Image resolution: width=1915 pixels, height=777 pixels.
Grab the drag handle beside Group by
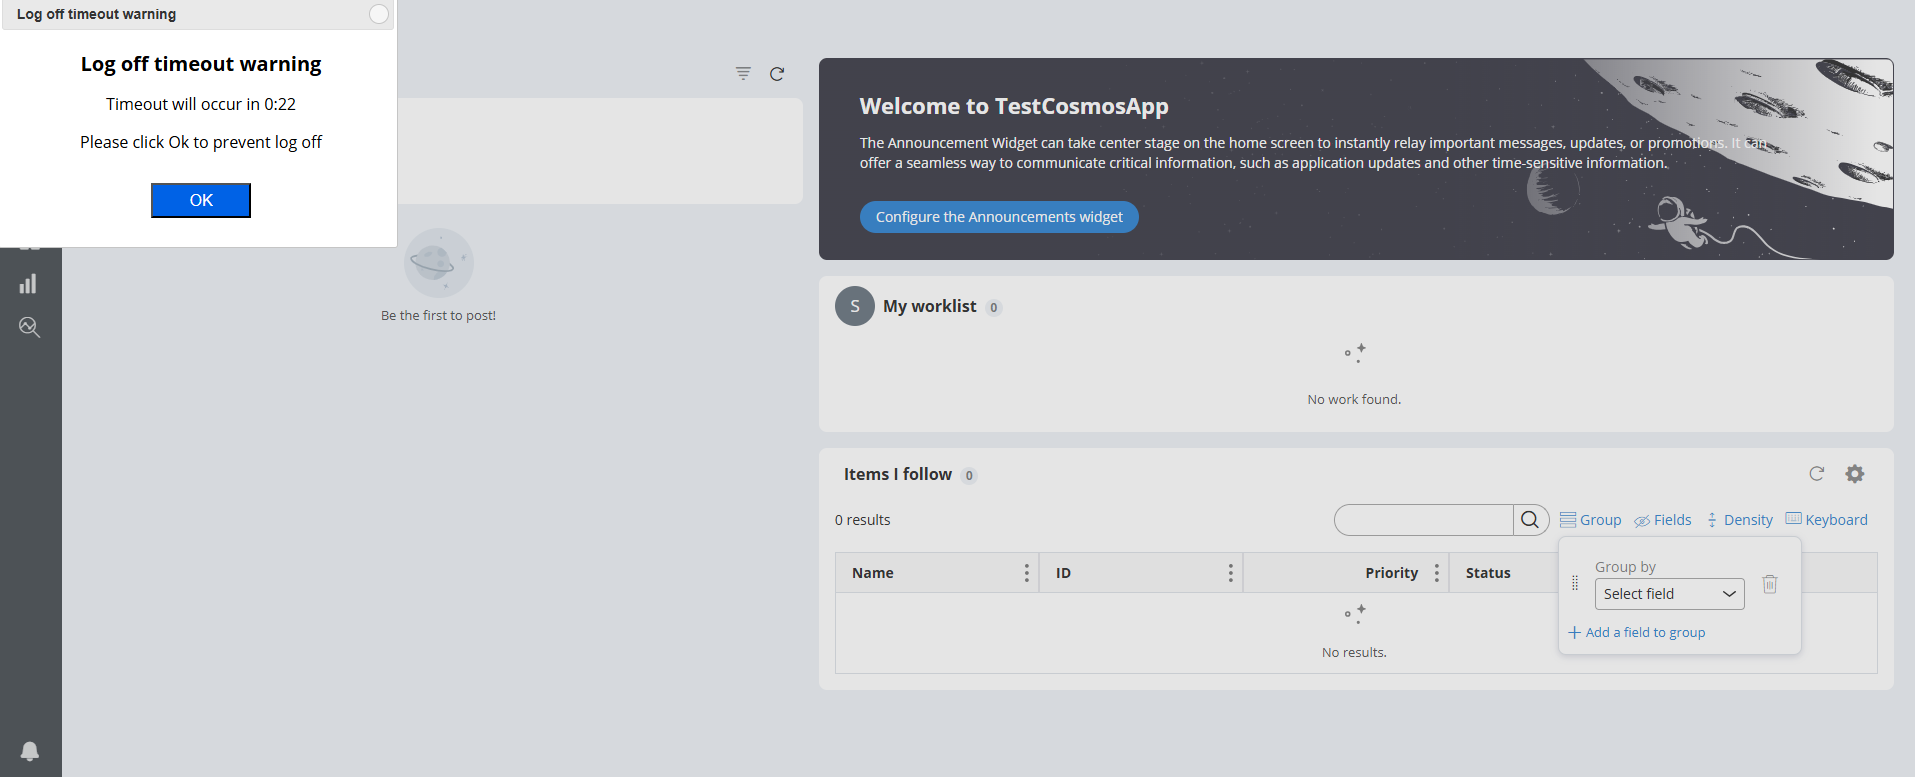coord(1575,583)
